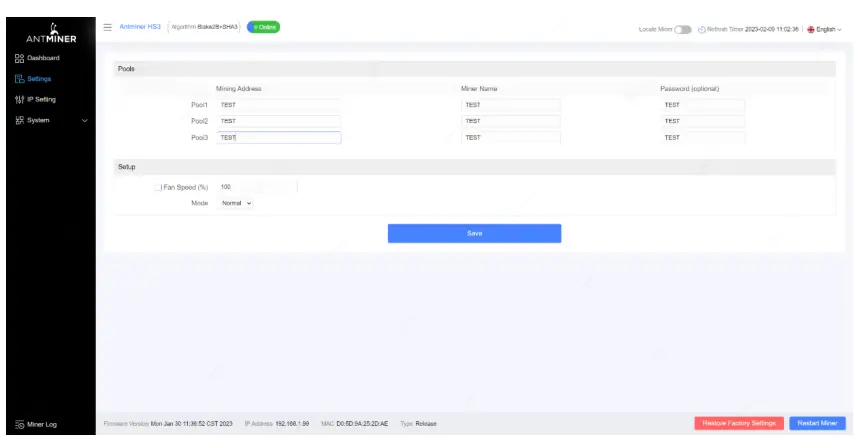Viewport: 855px width, 439px height.
Task: Click the Refresh Timer clock icon
Action: point(702,29)
